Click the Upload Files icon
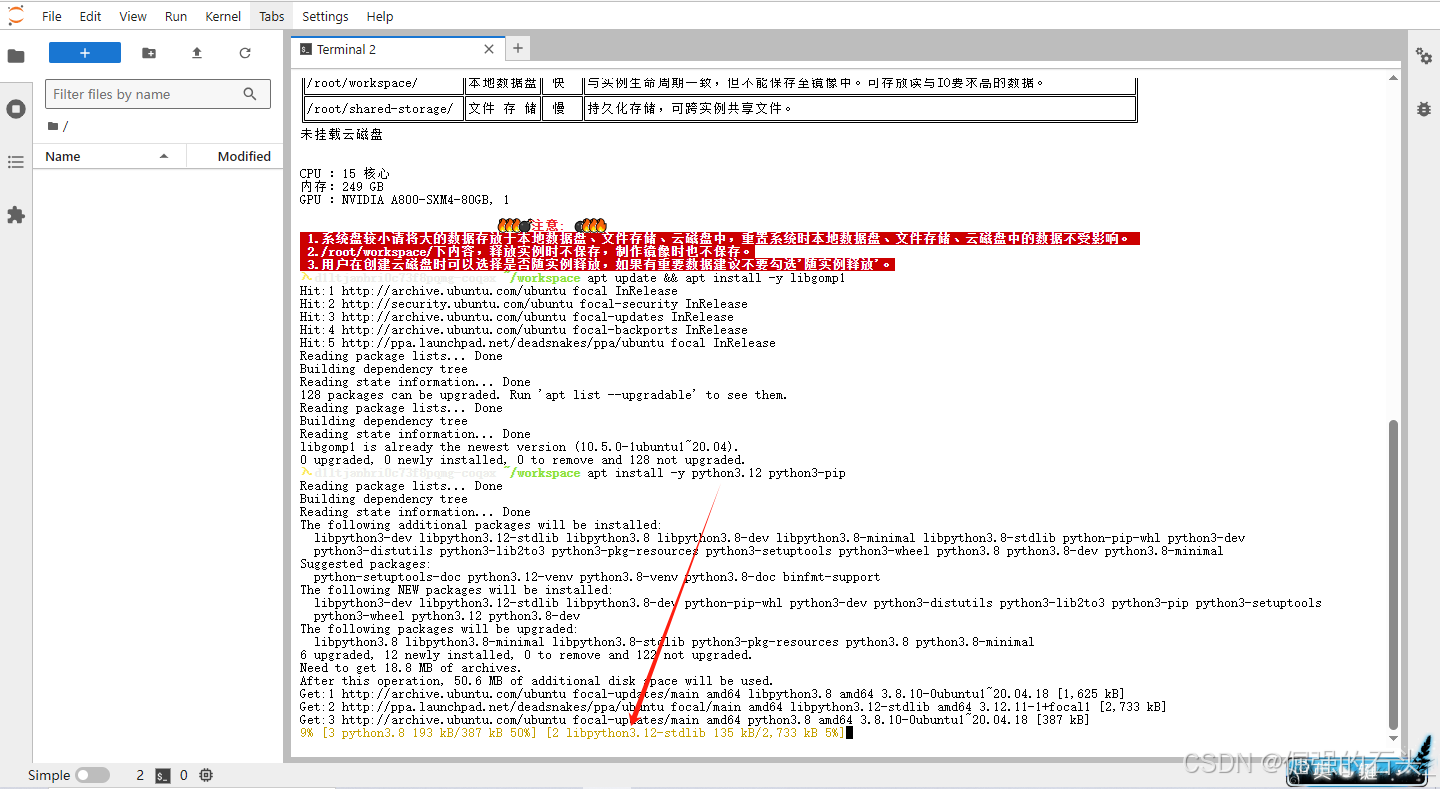 [x=197, y=53]
